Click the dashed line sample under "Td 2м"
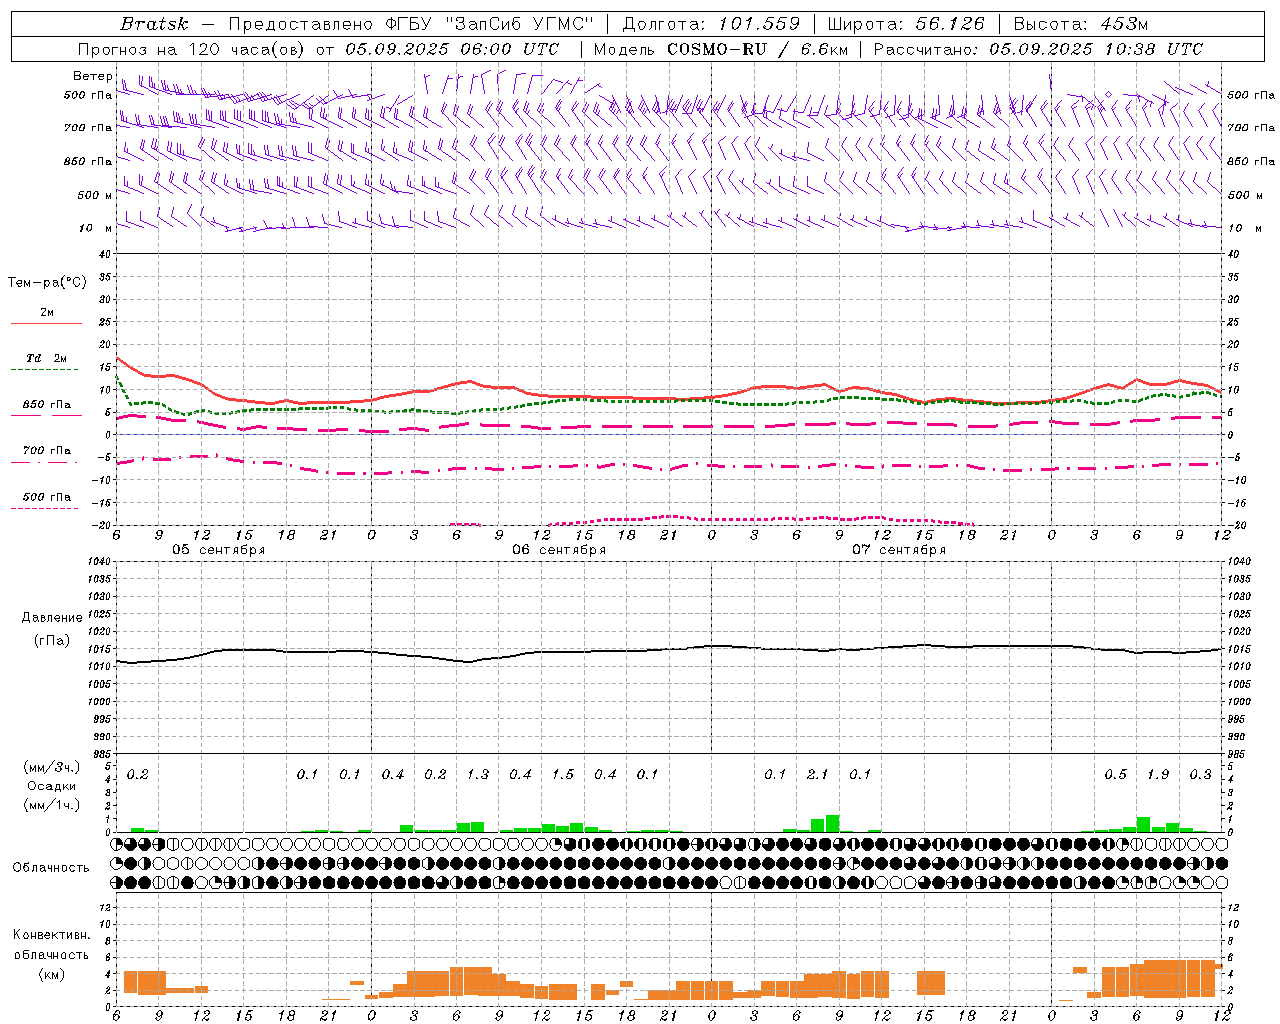The height and width of the screenshot is (1024, 1280). (46, 370)
